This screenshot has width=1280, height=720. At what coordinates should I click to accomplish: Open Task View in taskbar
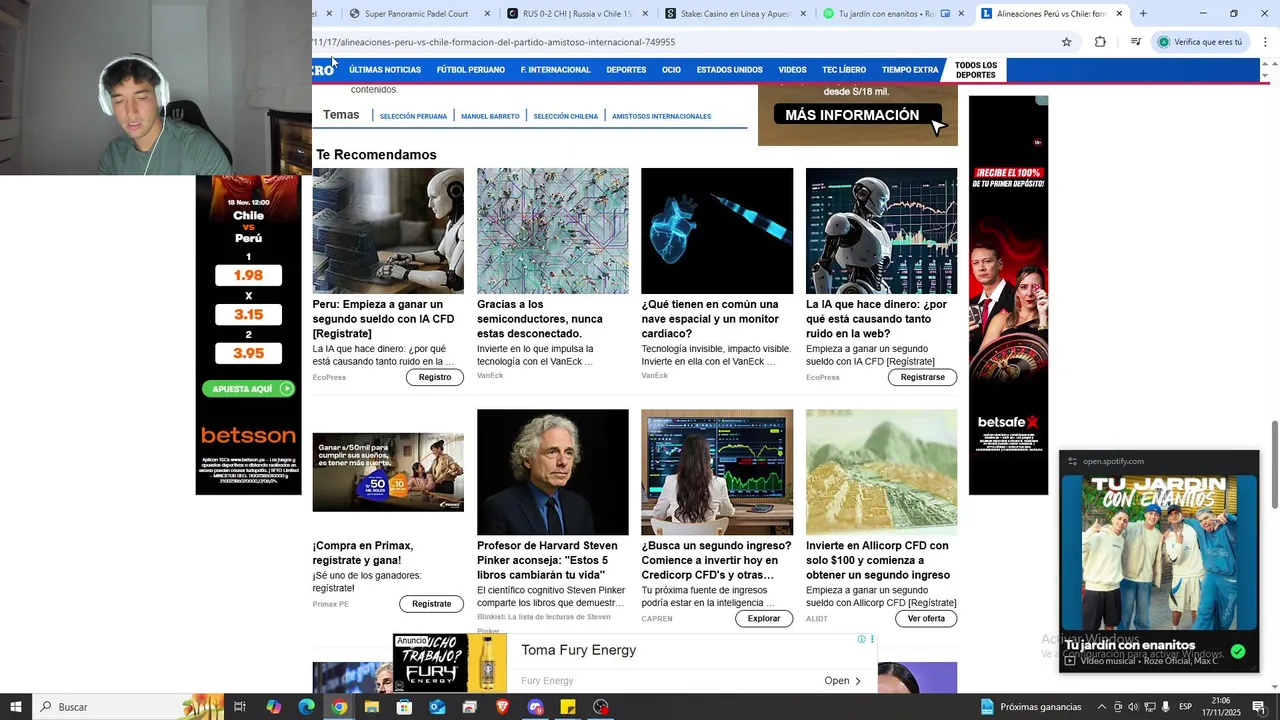[x=240, y=707]
